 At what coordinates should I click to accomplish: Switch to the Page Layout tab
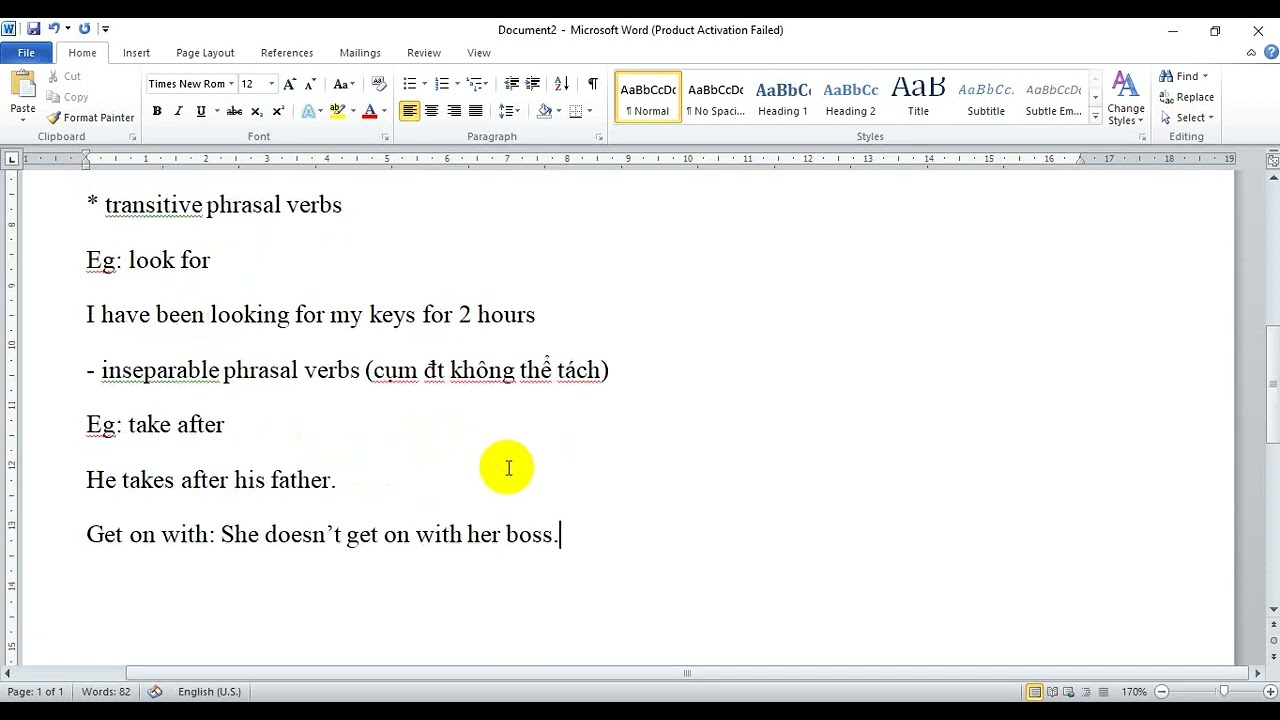click(205, 53)
